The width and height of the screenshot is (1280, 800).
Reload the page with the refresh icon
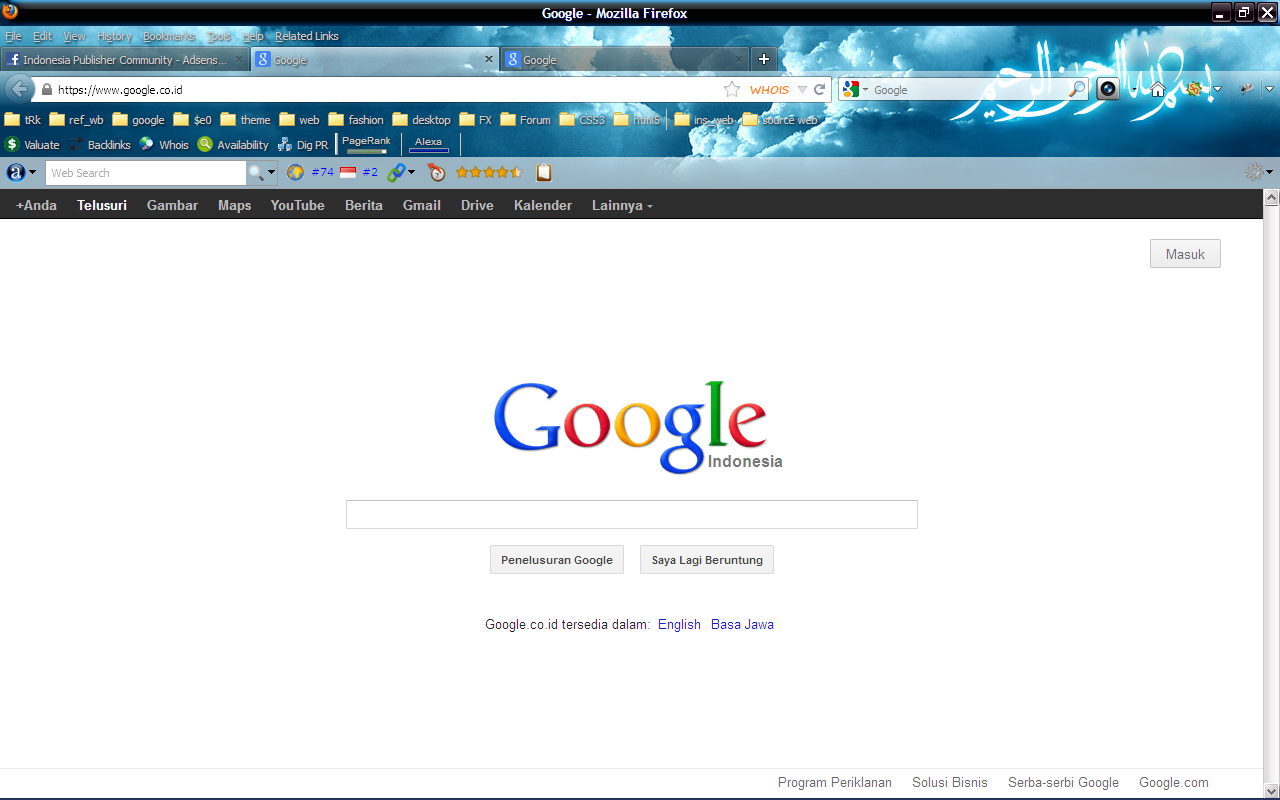pos(820,89)
